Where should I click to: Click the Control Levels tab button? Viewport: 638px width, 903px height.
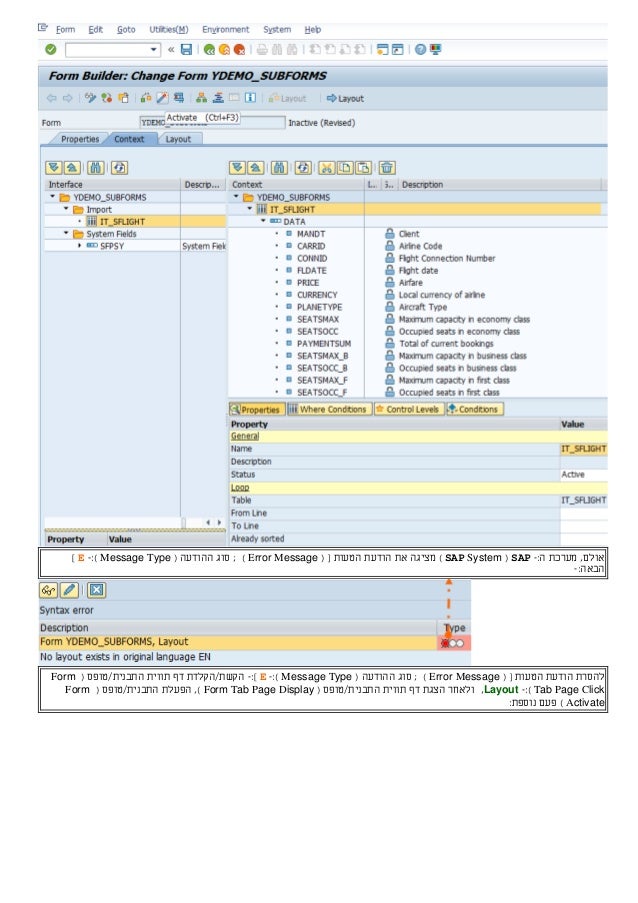[x=410, y=409]
